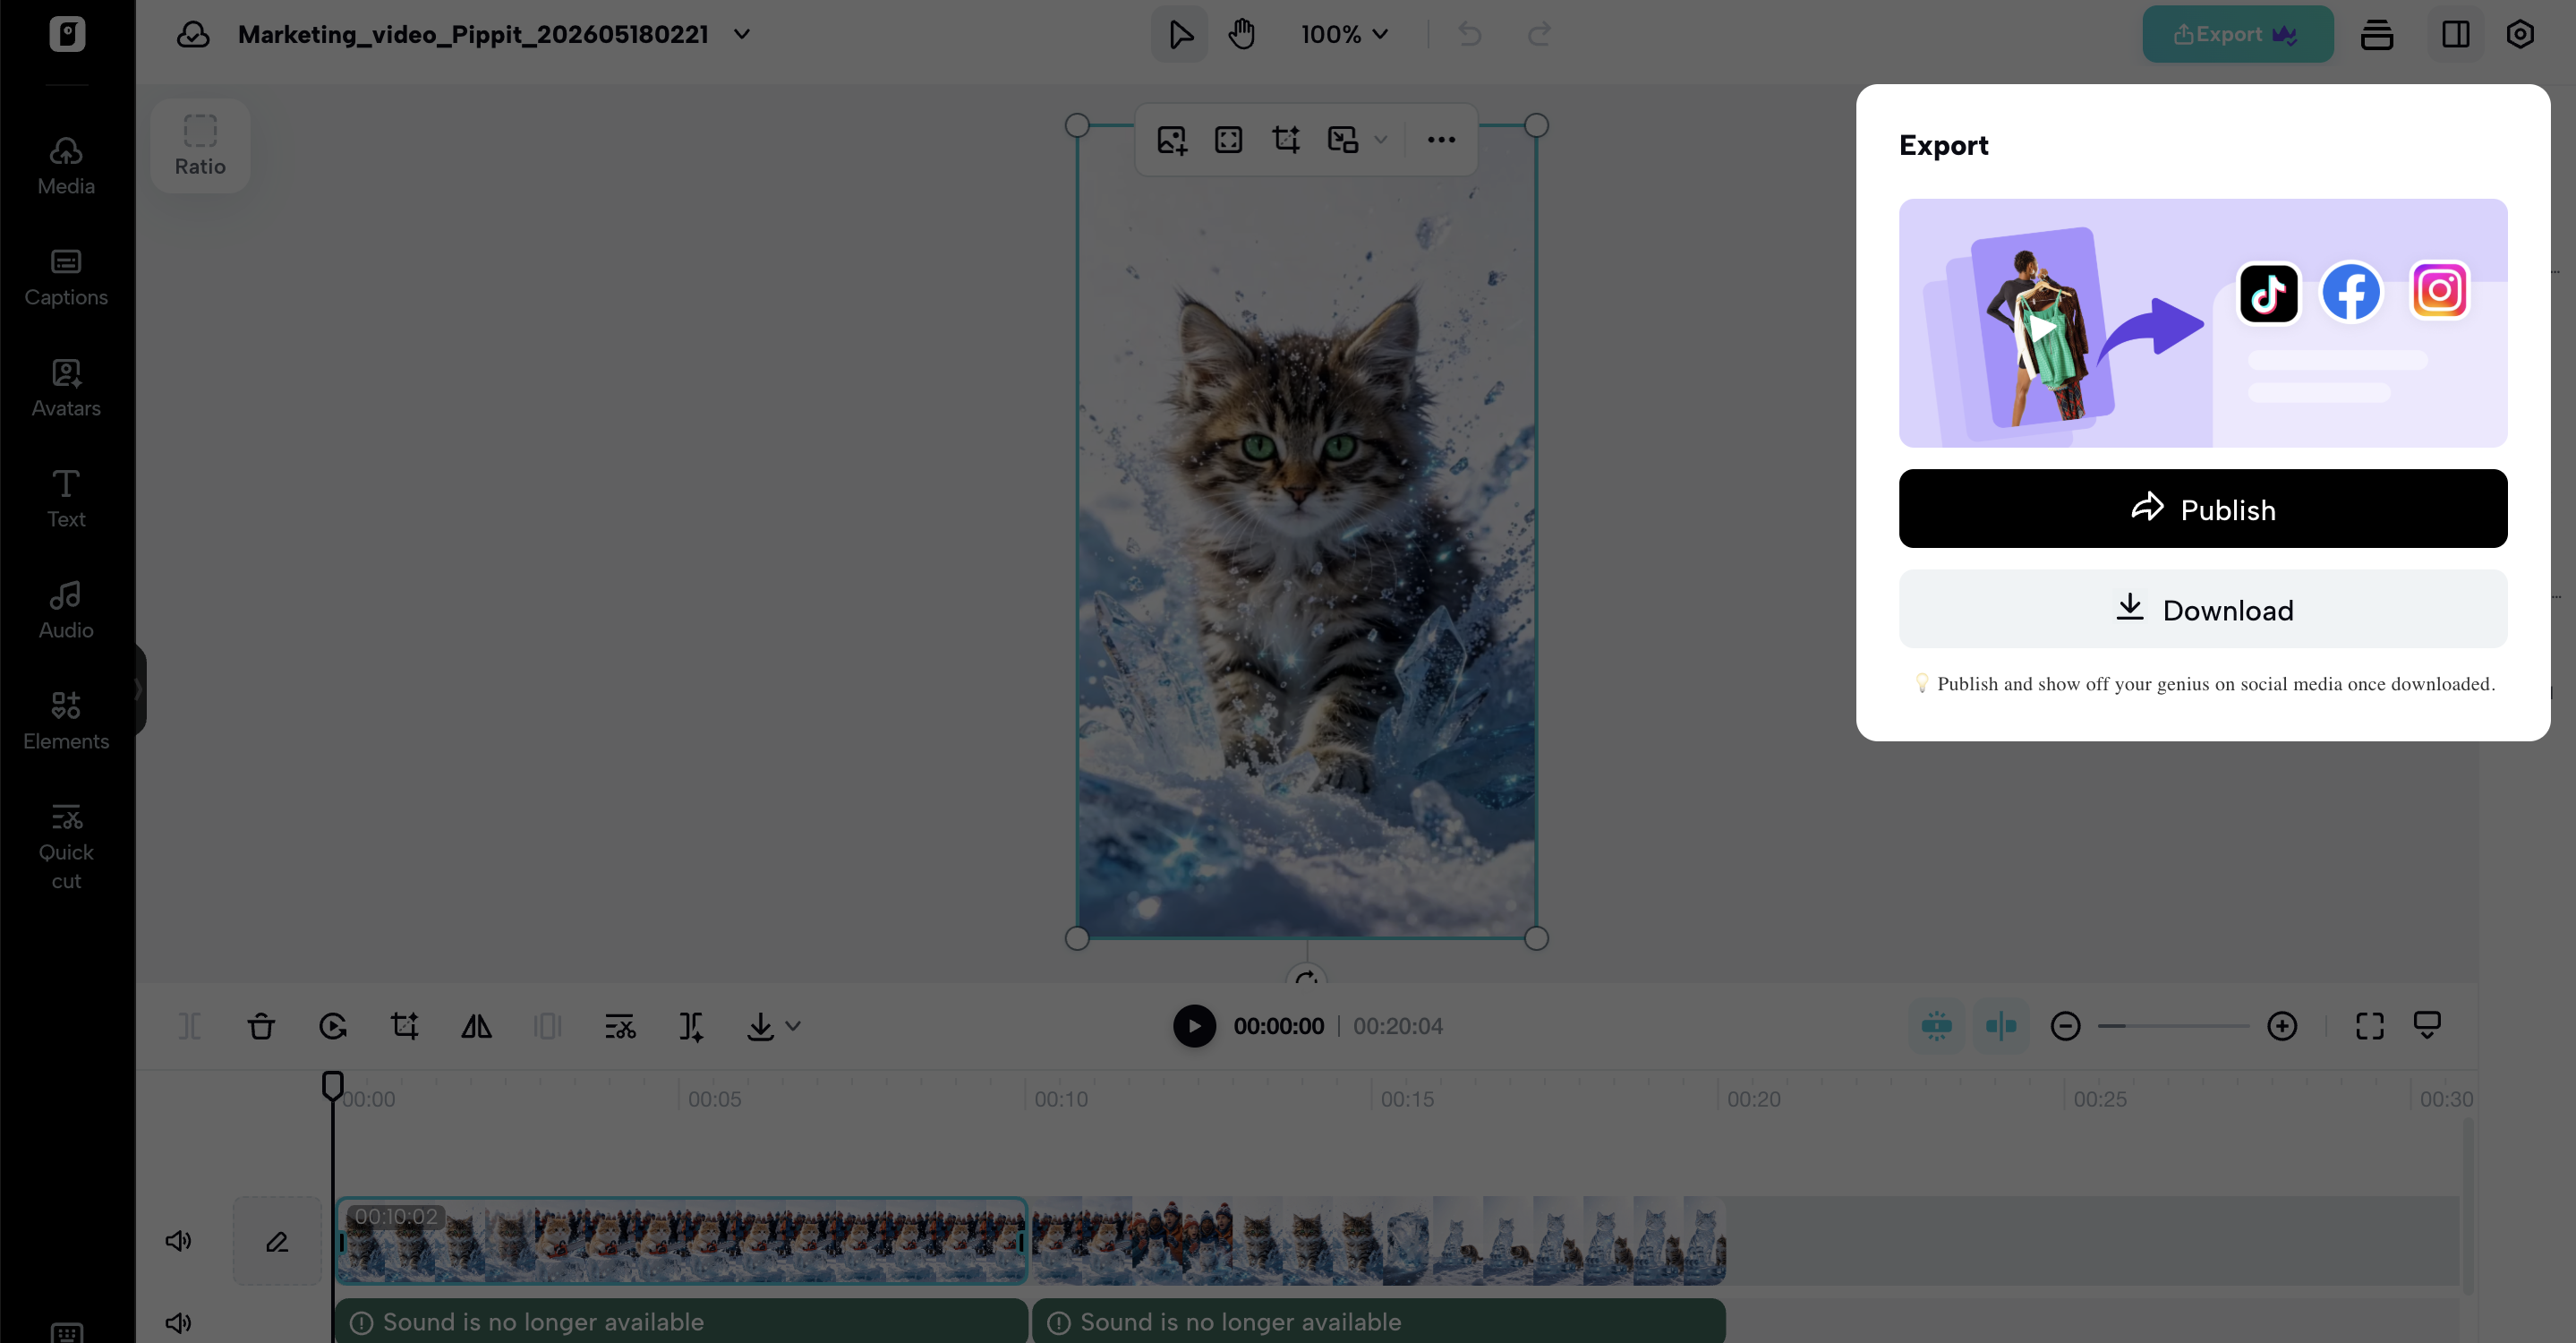Click the AI split text icon in timeline toolbar
Screen dimensions: 2576x1343
[691, 1026]
